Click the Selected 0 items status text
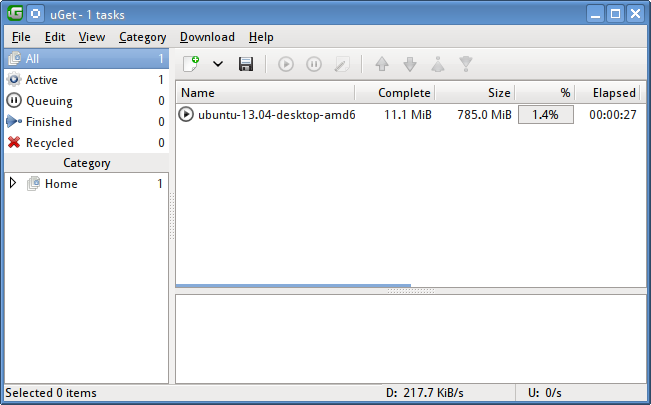This screenshot has height=405, width=651. click(x=51, y=393)
